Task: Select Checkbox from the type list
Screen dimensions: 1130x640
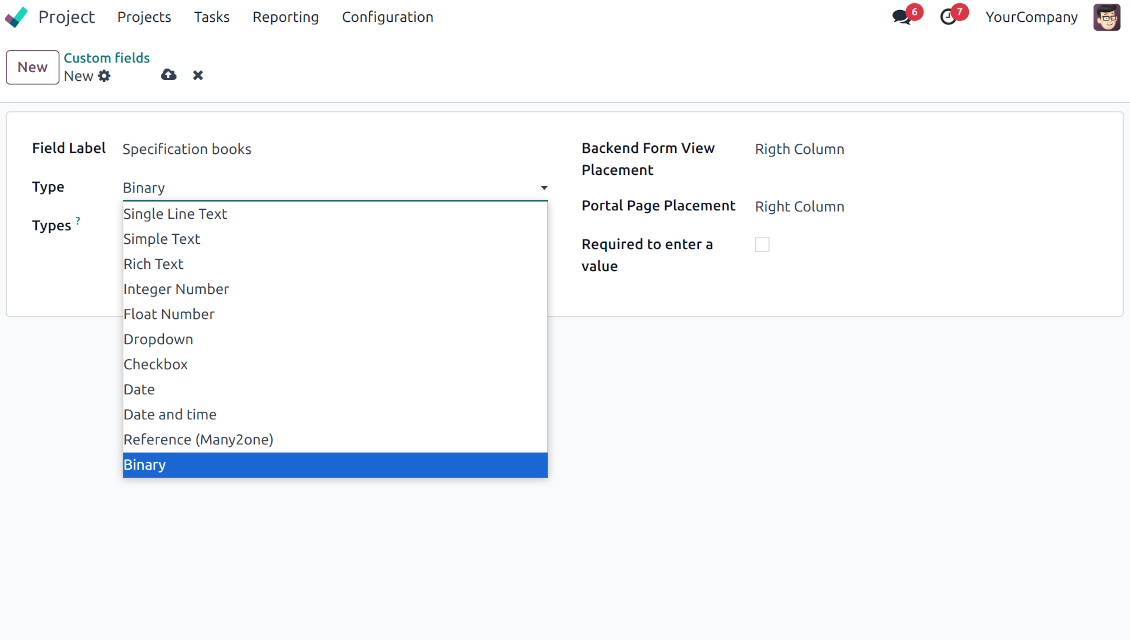Action: (156, 364)
